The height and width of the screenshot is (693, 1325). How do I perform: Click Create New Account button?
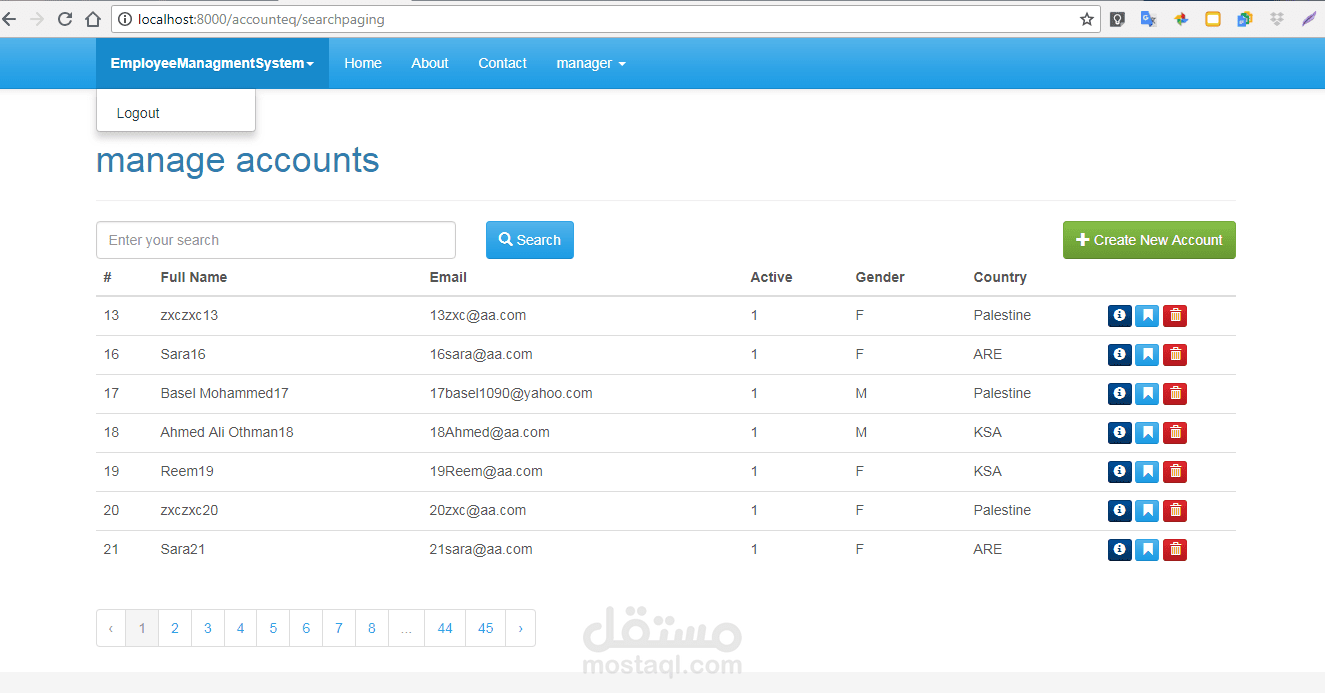click(x=1149, y=240)
